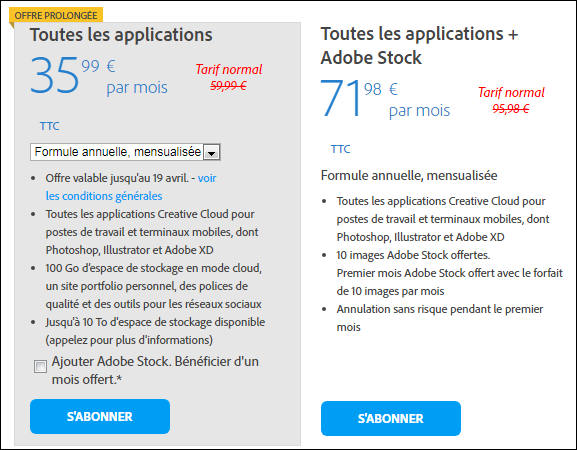Screen dimensions: 577x450
Task: Click the struck-through 95,98 € normal price
Action: coord(511,109)
